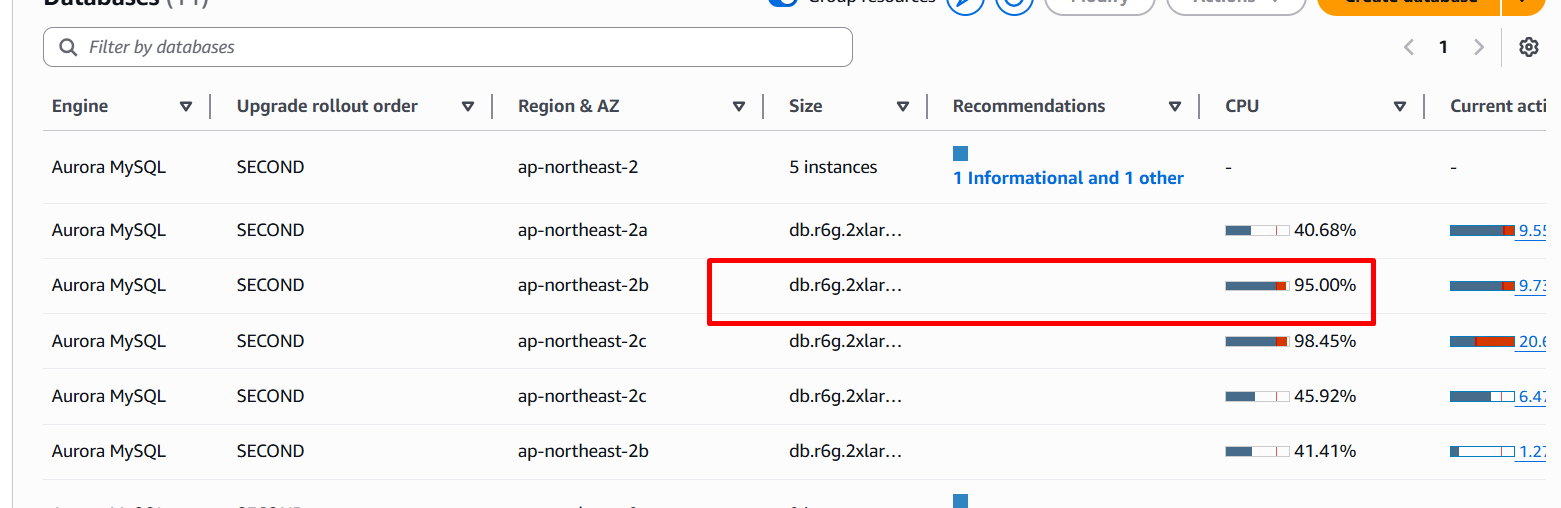This screenshot has width=1561, height=508.
Task: Open the Size column sort arrow
Action: 903,106
